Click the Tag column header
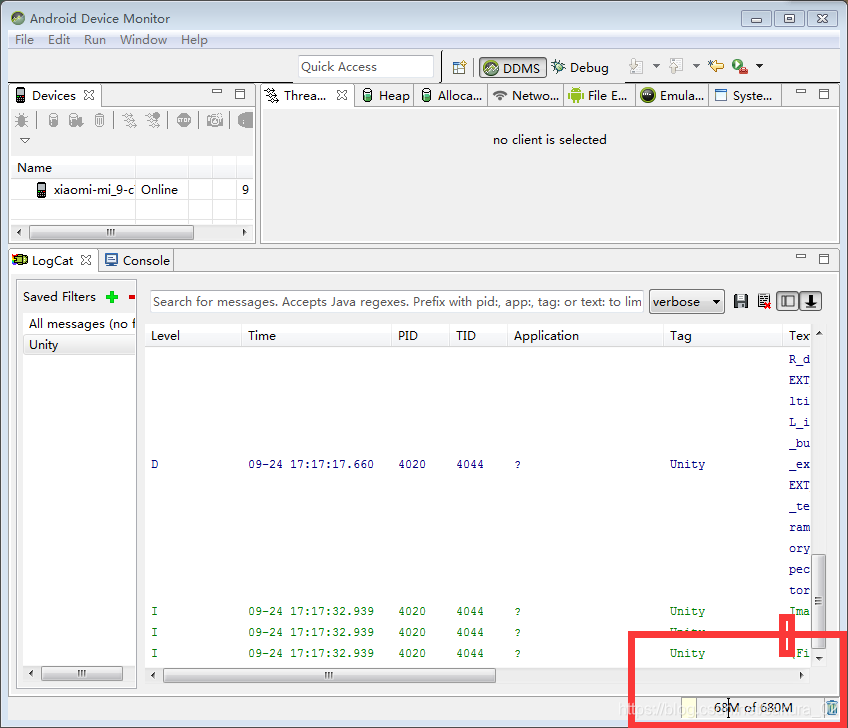The height and width of the screenshot is (728, 848). 723,336
